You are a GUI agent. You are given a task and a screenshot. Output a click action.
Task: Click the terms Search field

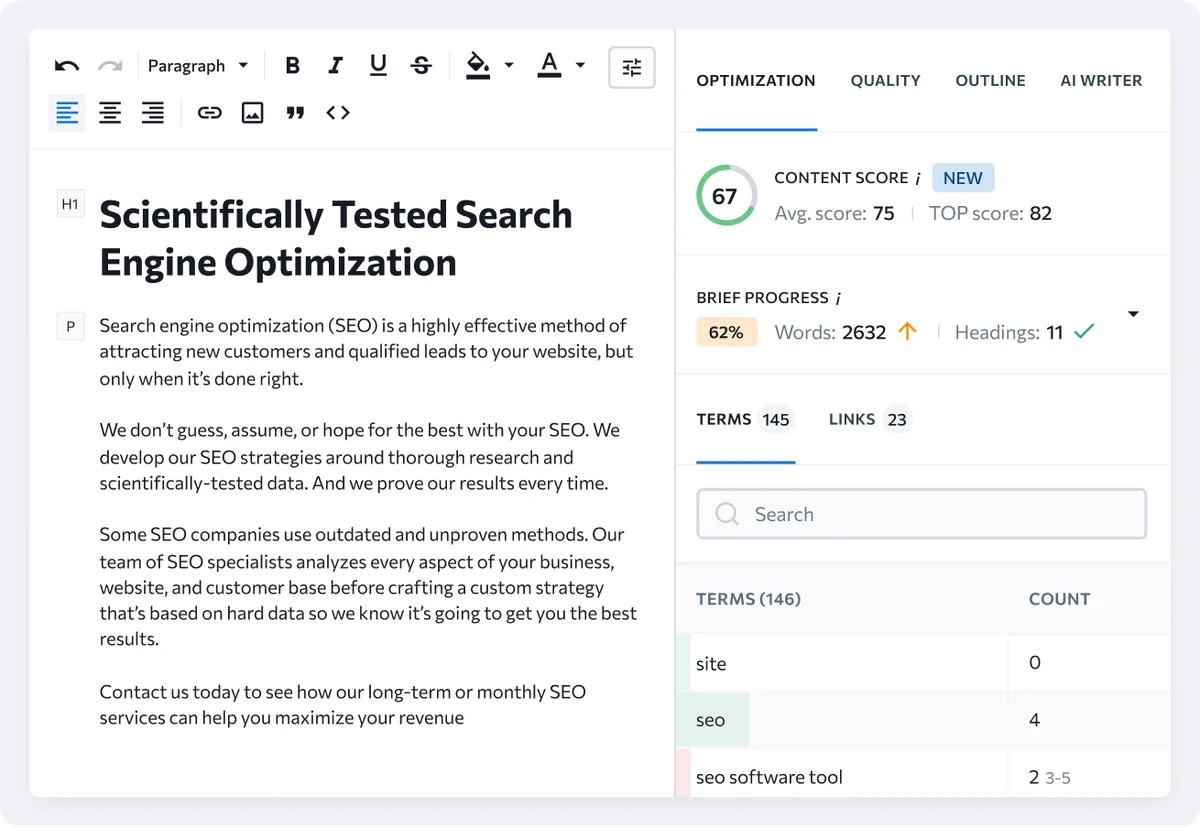coord(921,513)
